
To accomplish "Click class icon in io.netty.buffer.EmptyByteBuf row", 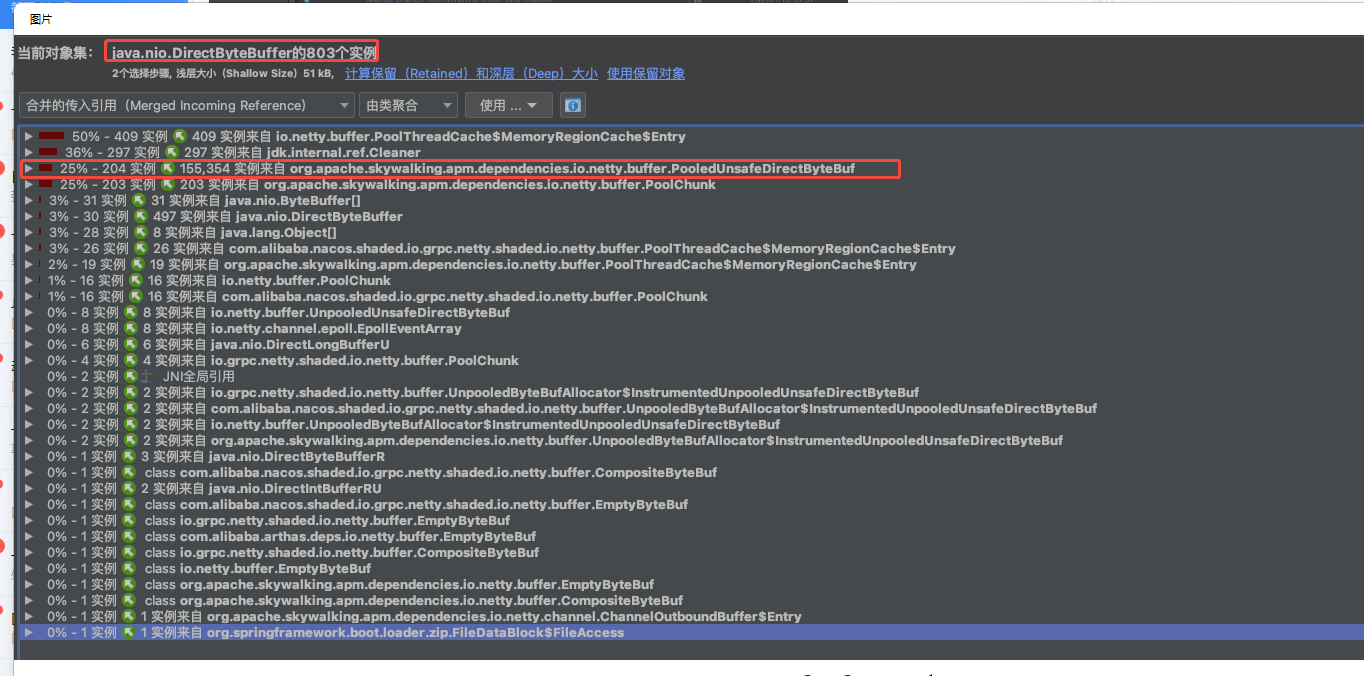I will pos(131,568).
